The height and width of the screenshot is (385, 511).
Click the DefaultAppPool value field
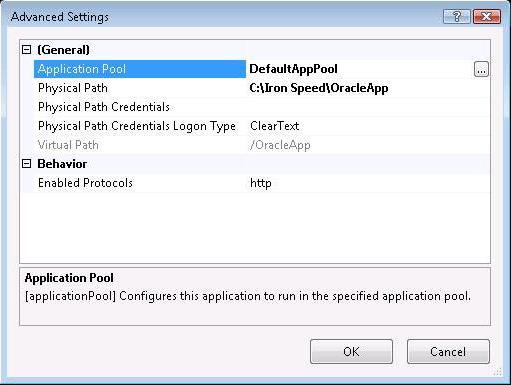[360, 69]
